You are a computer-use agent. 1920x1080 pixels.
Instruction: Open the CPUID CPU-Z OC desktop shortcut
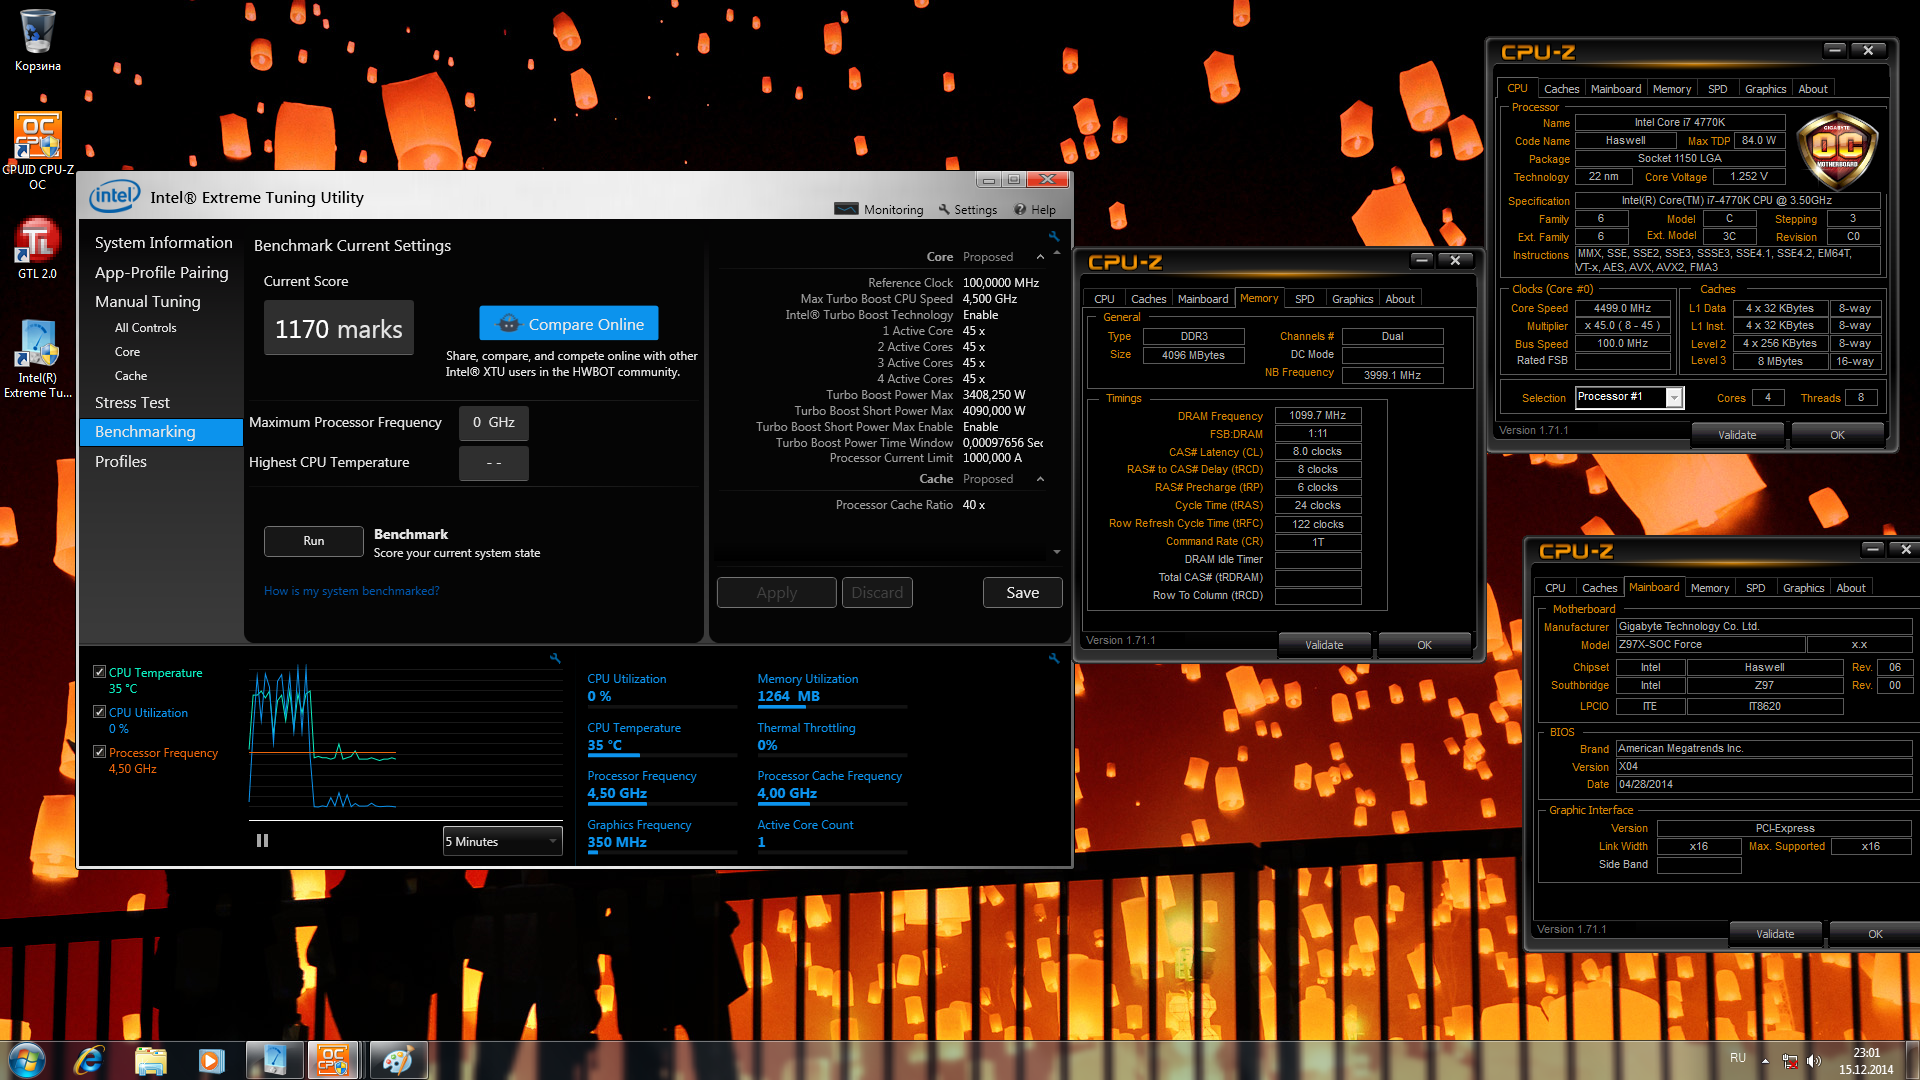pyautogui.click(x=37, y=150)
